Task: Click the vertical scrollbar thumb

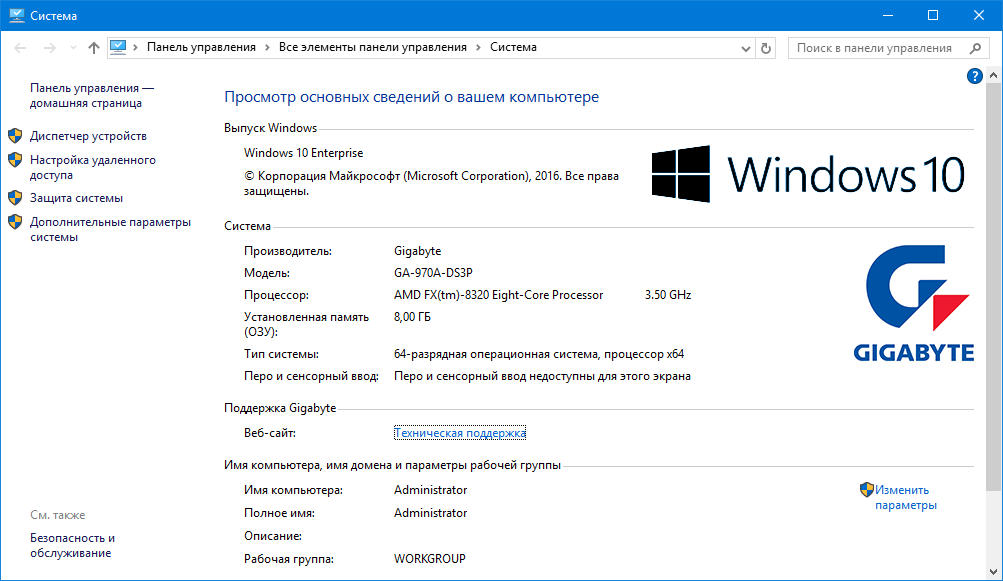Action: 993,287
